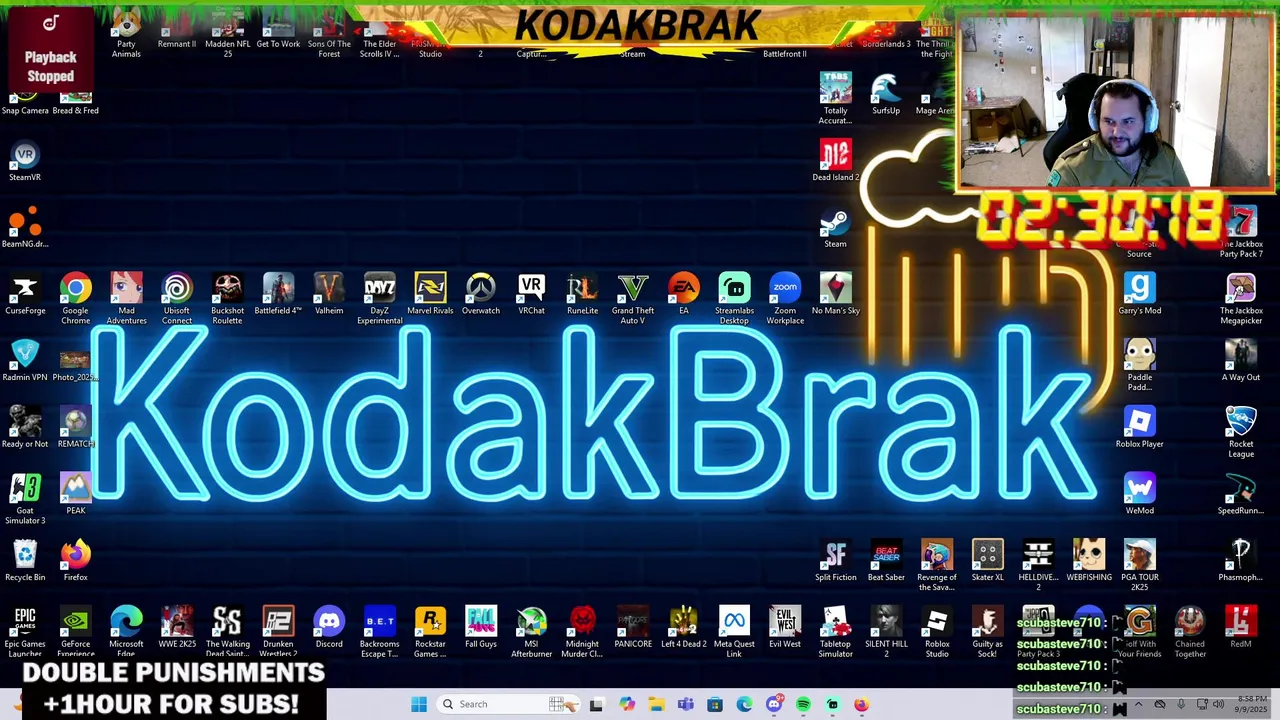The image size is (1280, 720).
Task: Open MSI Afterburner shortcut
Action: (531, 632)
